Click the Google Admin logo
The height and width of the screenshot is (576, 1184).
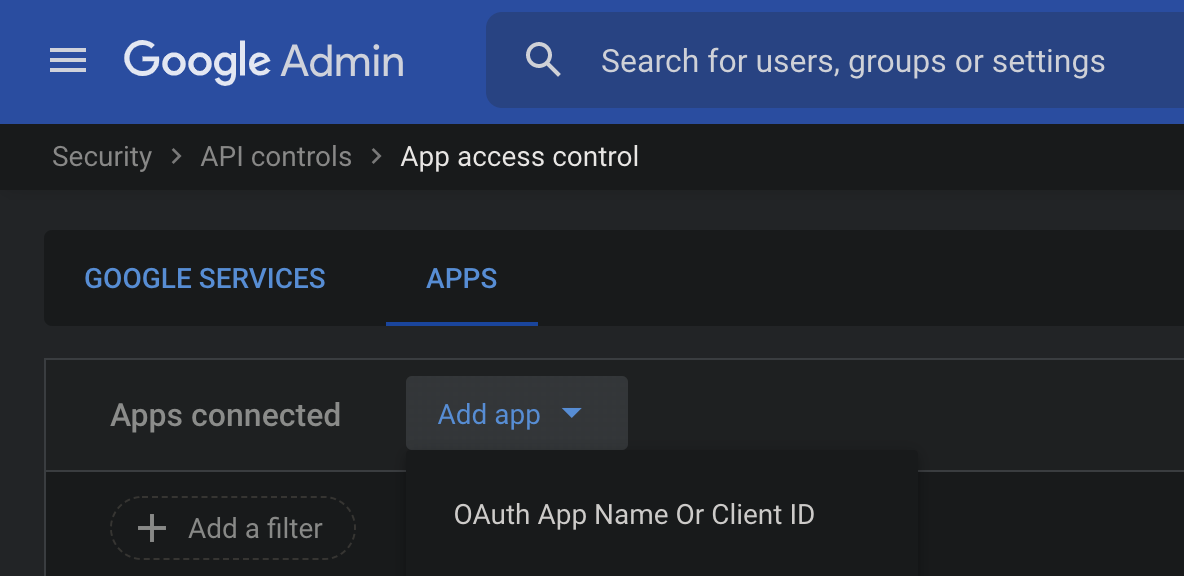(x=264, y=62)
